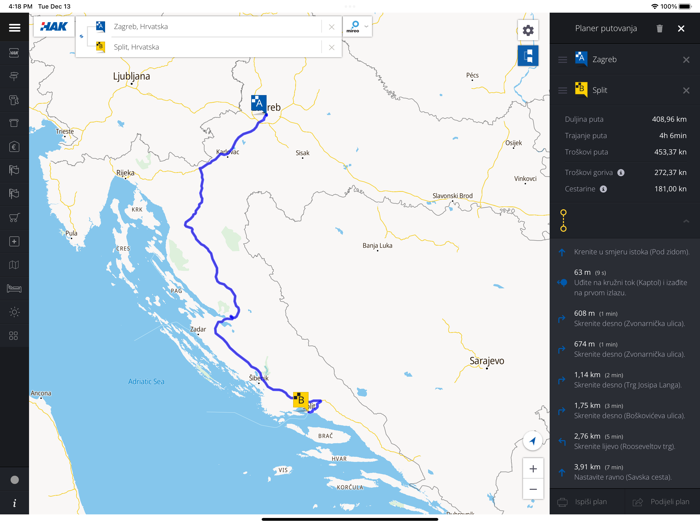700x525 pixels.
Task: Check the battery indicator in status bar
Action: pyautogui.click(x=685, y=6)
